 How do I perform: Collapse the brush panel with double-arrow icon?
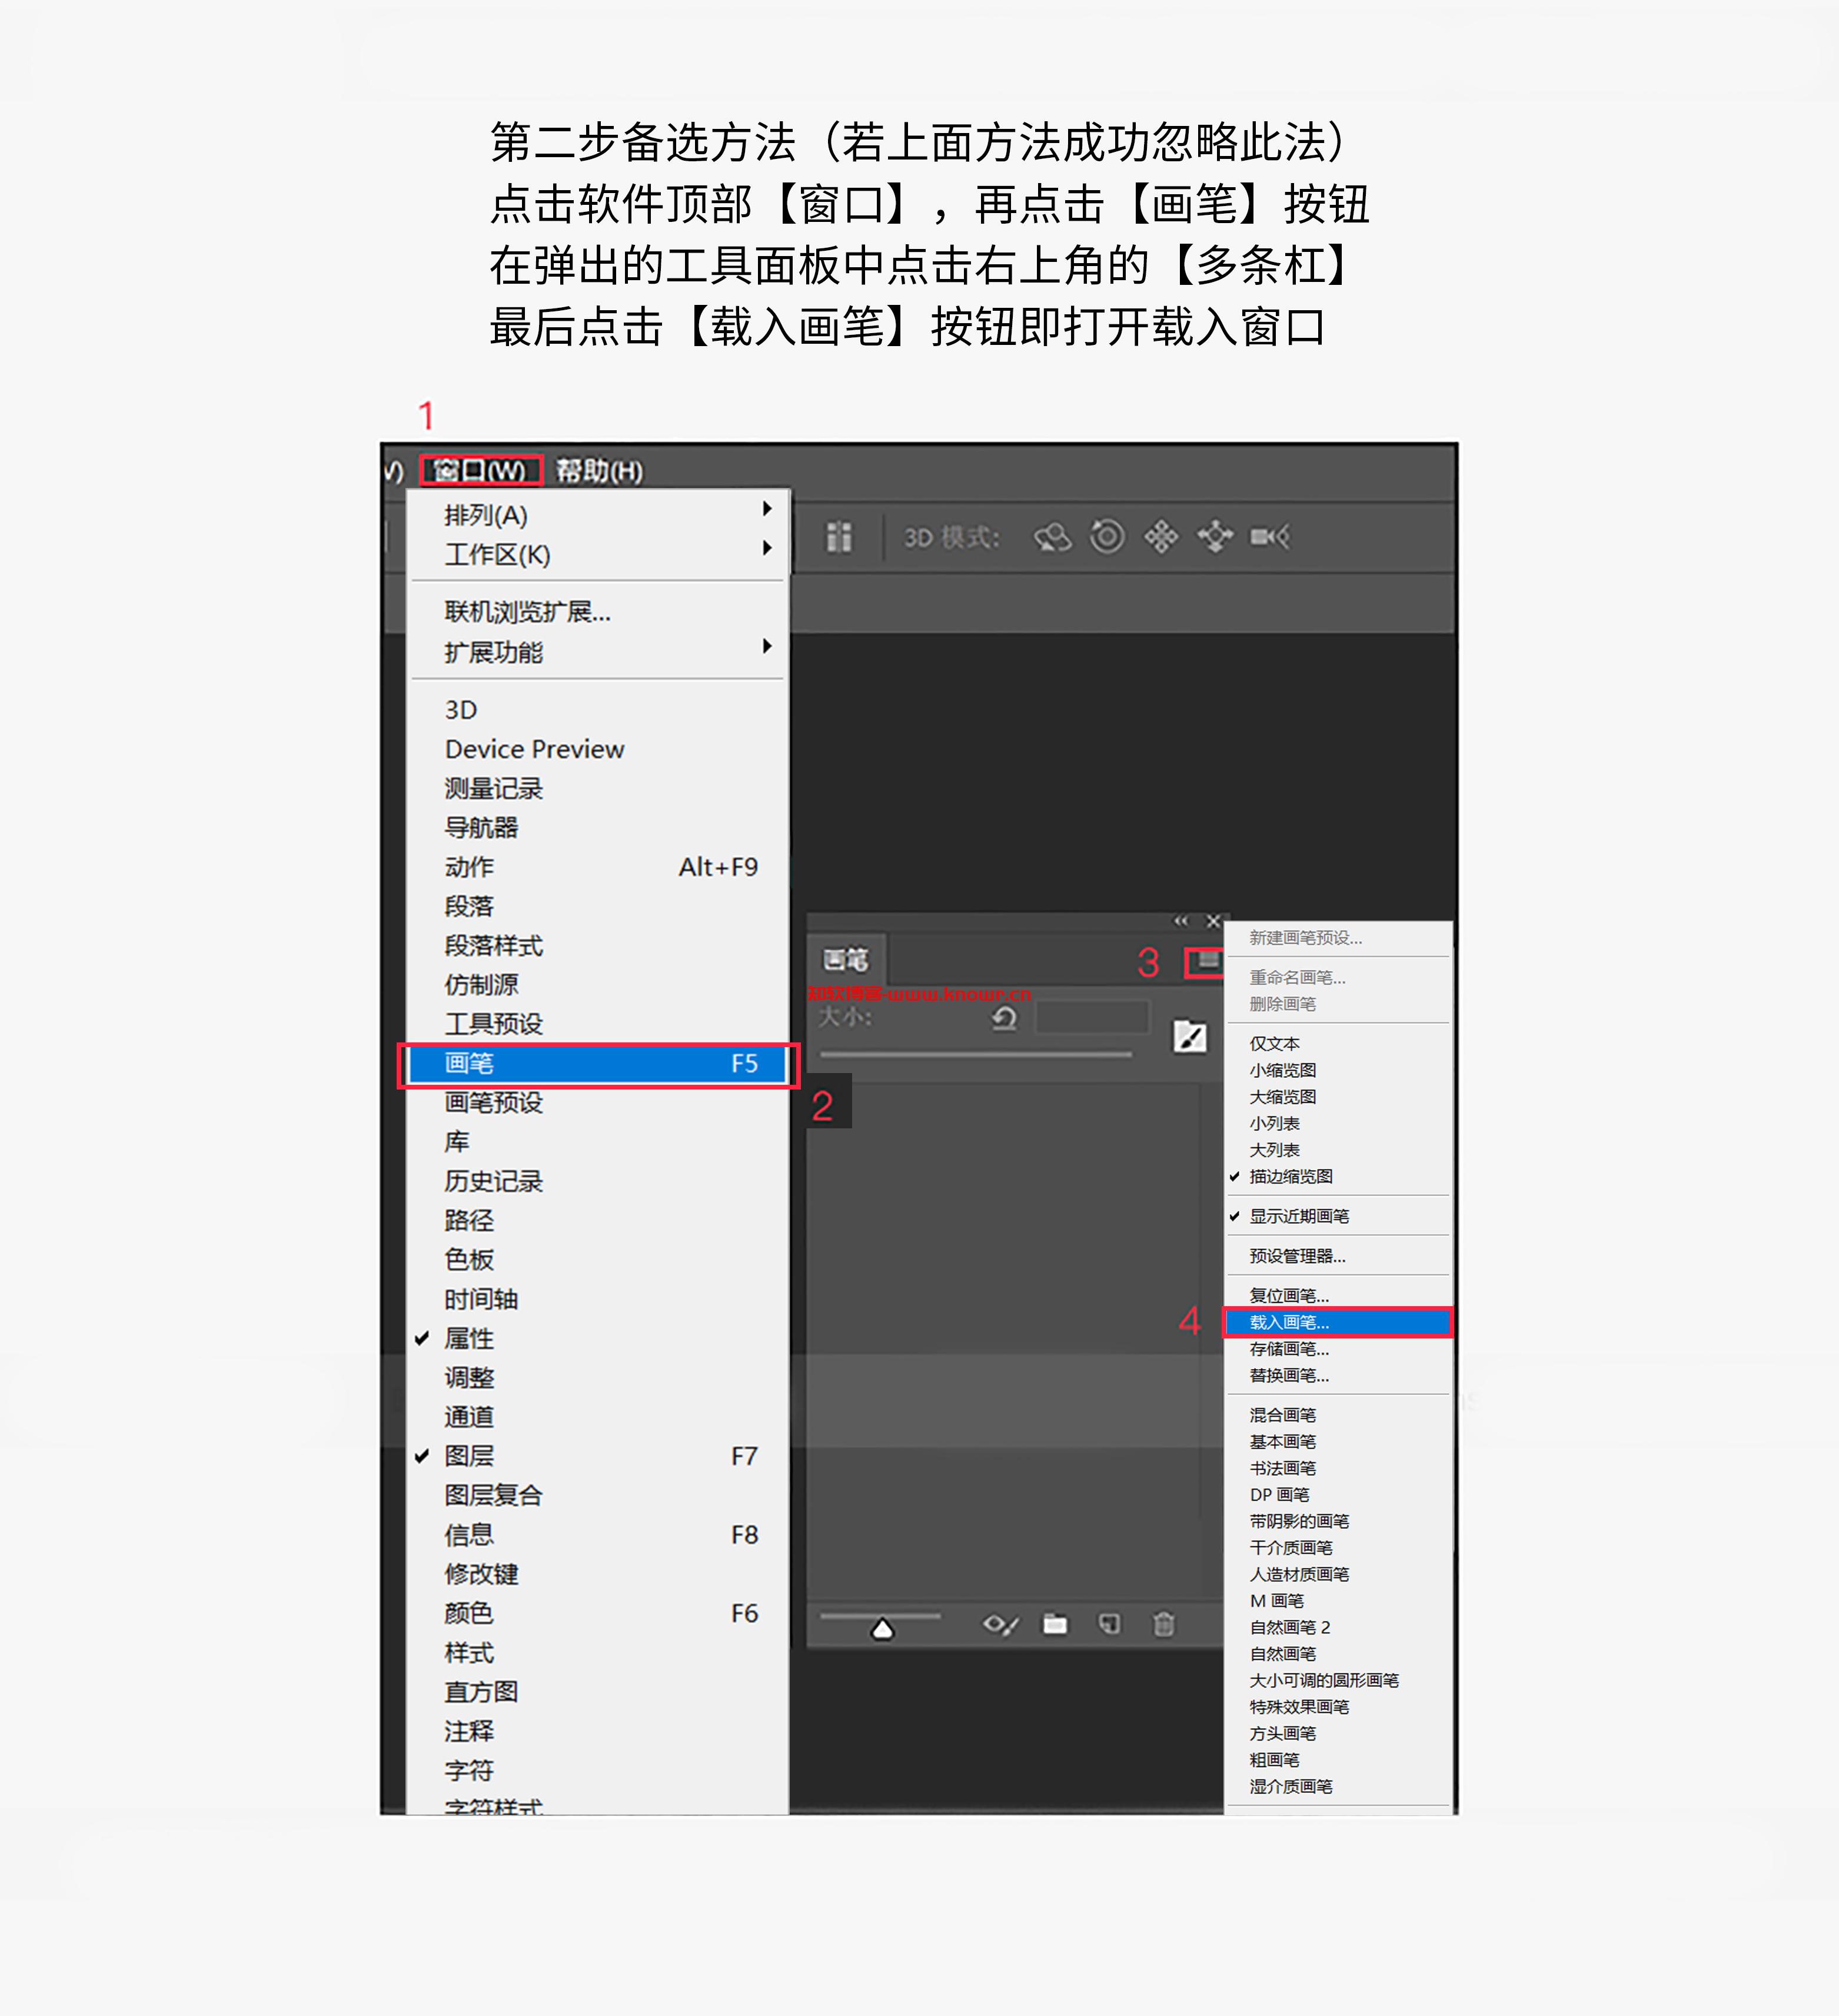coord(1181,920)
